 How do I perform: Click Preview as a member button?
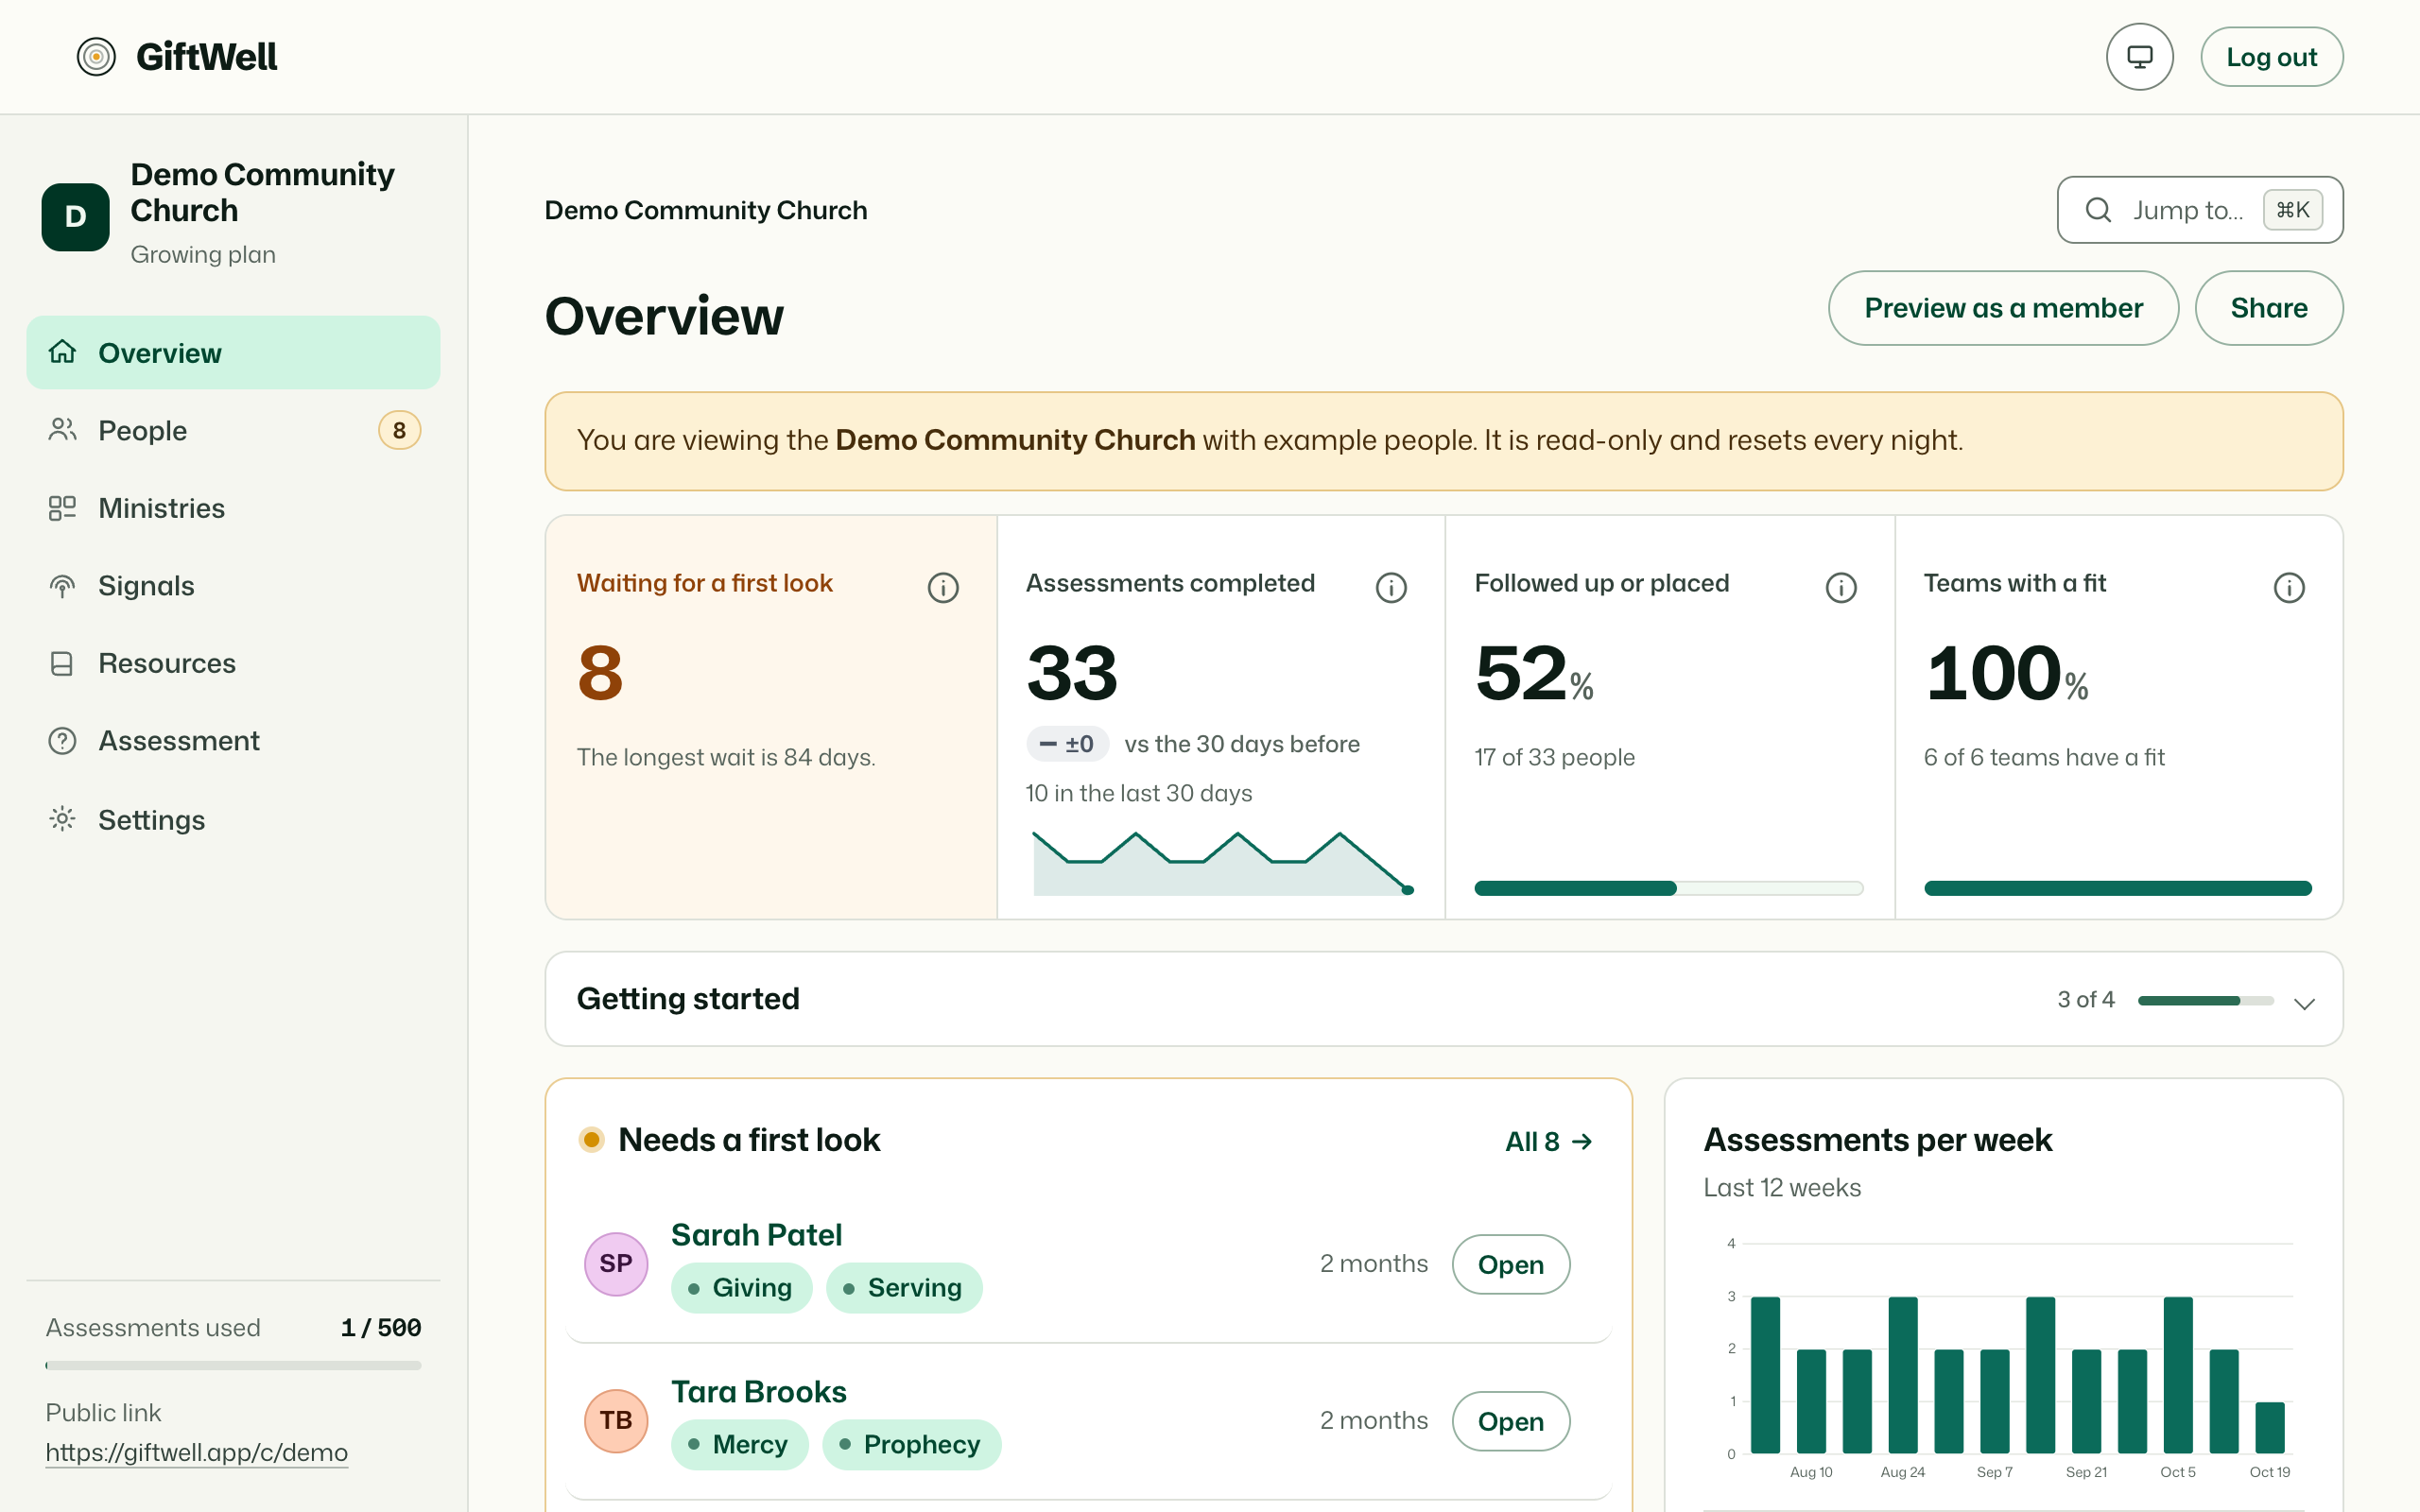pos(2003,308)
